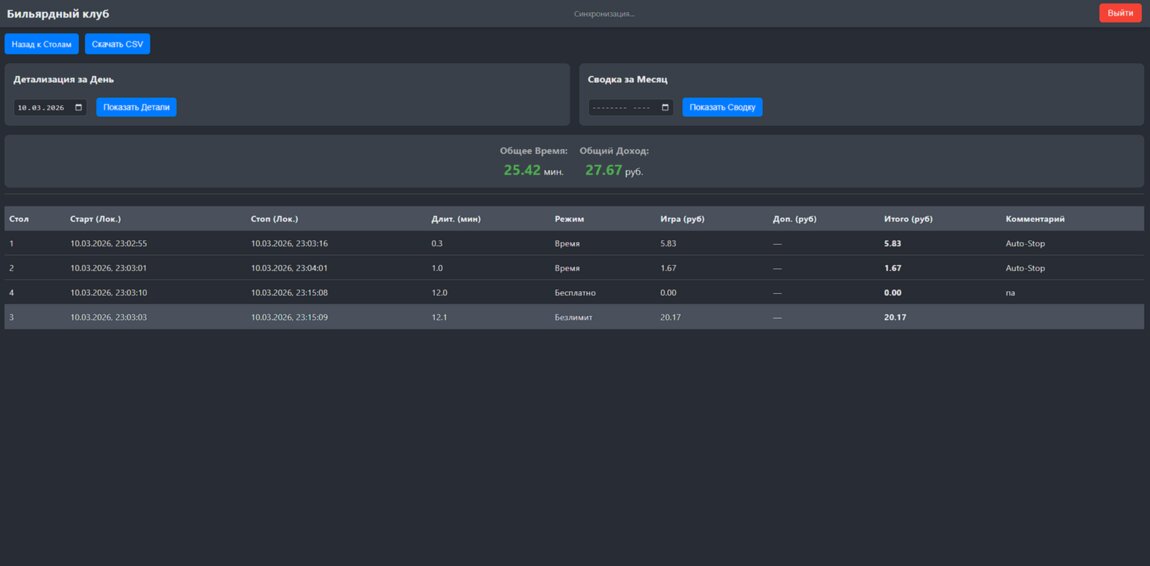Click the Итого (руб) column header
Screen dimensions: 1150x566
(x=908, y=219)
